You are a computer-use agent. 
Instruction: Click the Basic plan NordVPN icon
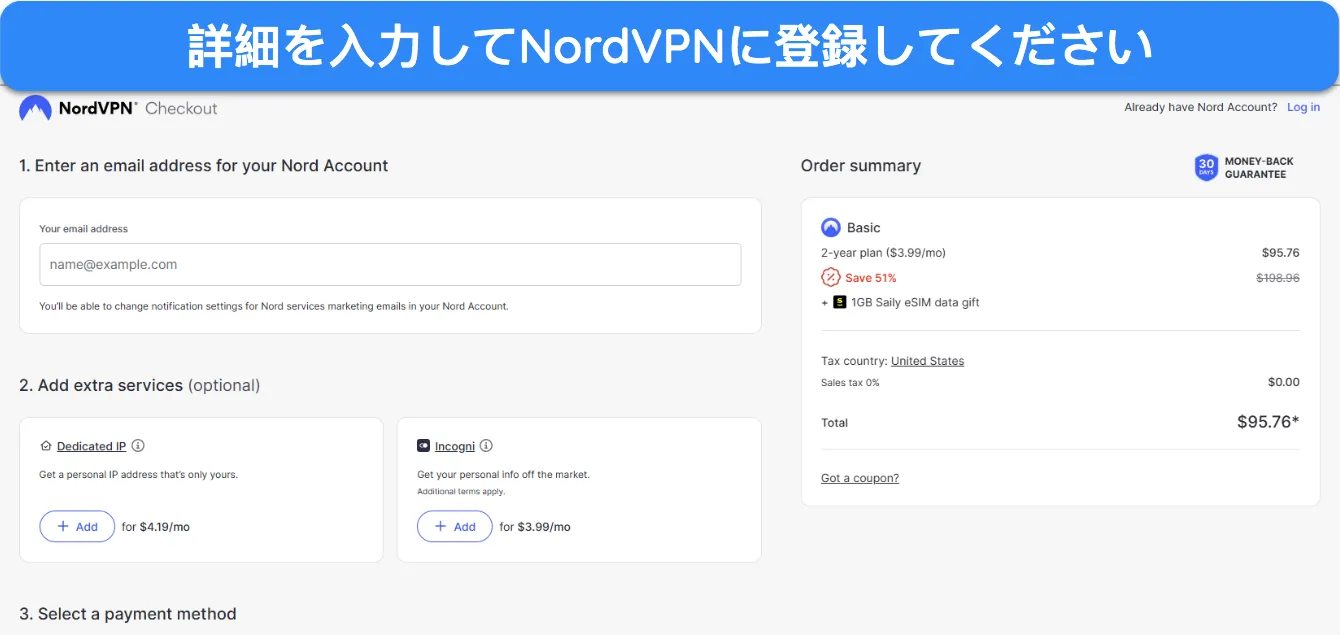(830, 228)
